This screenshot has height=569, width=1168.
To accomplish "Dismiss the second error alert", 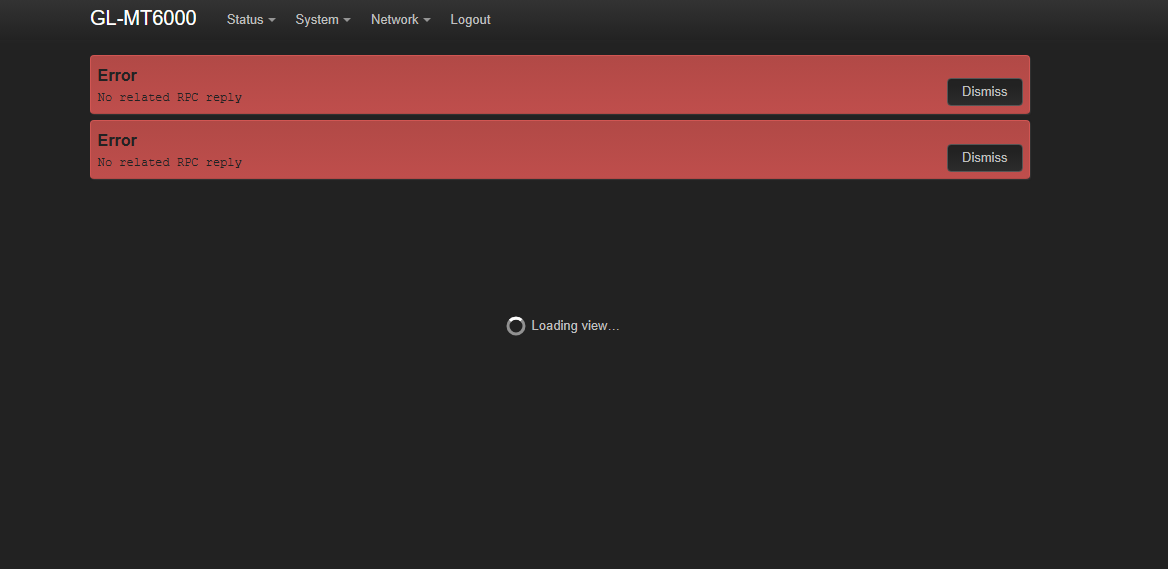I will point(984,158).
